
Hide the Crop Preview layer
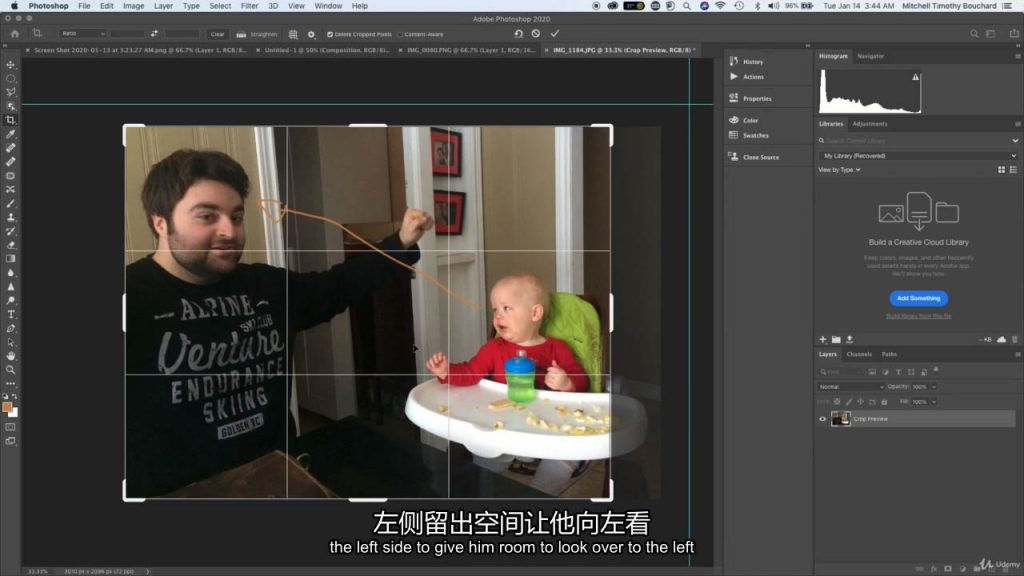pyautogui.click(x=822, y=419)
